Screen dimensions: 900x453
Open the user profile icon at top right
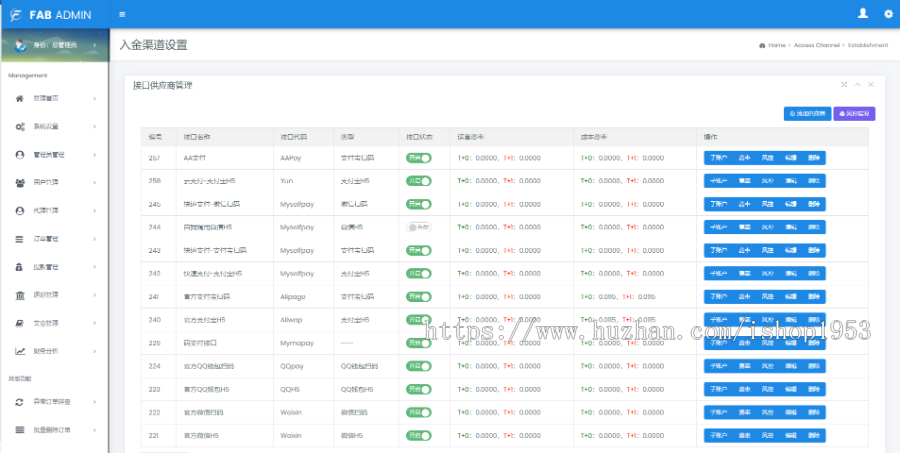point(862,14)
